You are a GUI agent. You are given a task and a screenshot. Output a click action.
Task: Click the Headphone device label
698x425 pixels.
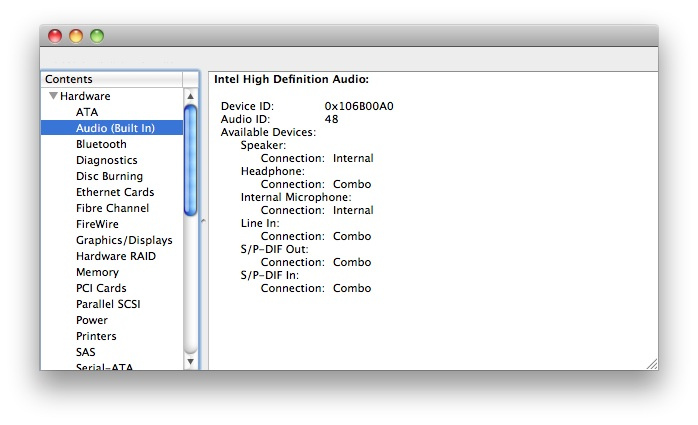[272, 171]
